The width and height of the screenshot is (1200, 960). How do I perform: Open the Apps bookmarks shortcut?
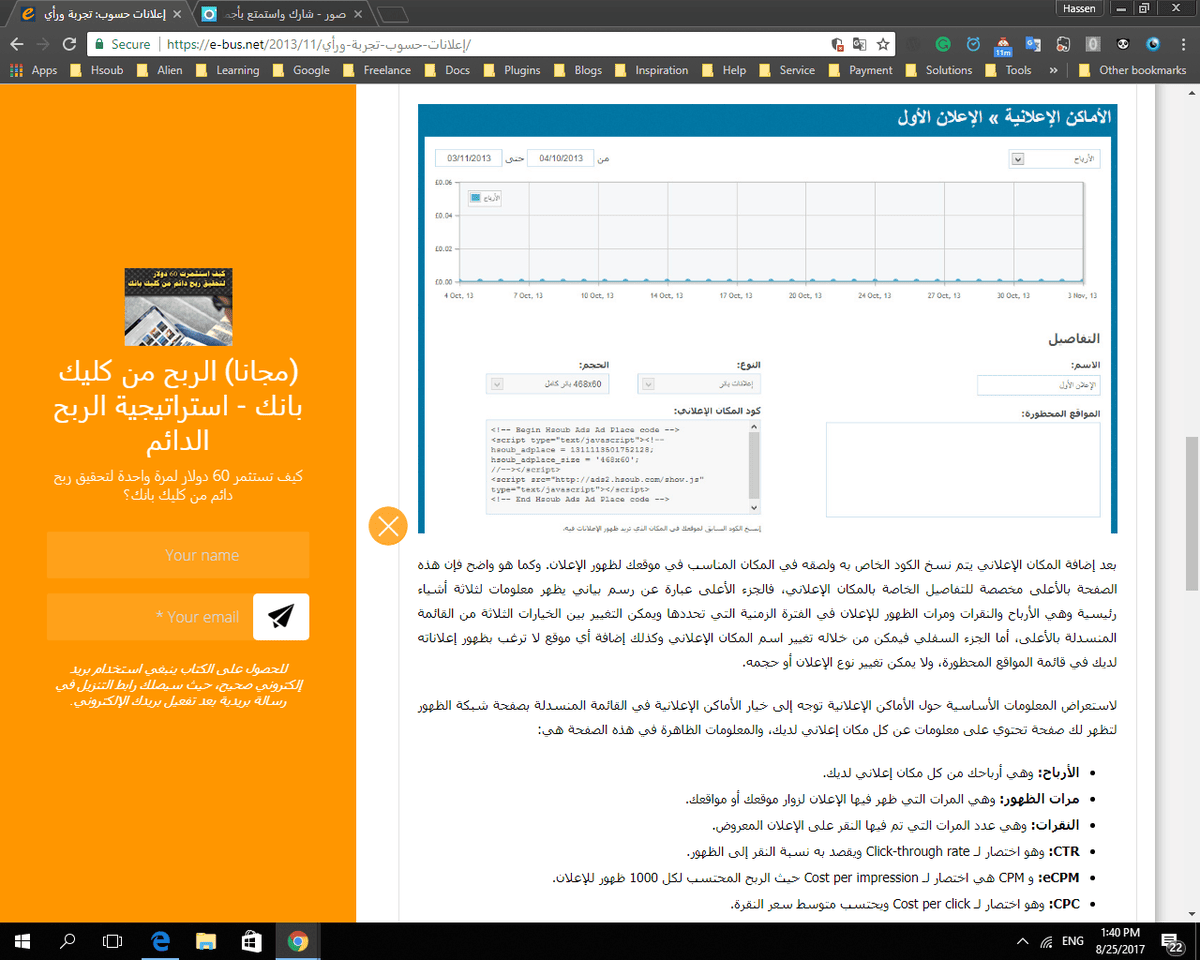coord(33,70)
